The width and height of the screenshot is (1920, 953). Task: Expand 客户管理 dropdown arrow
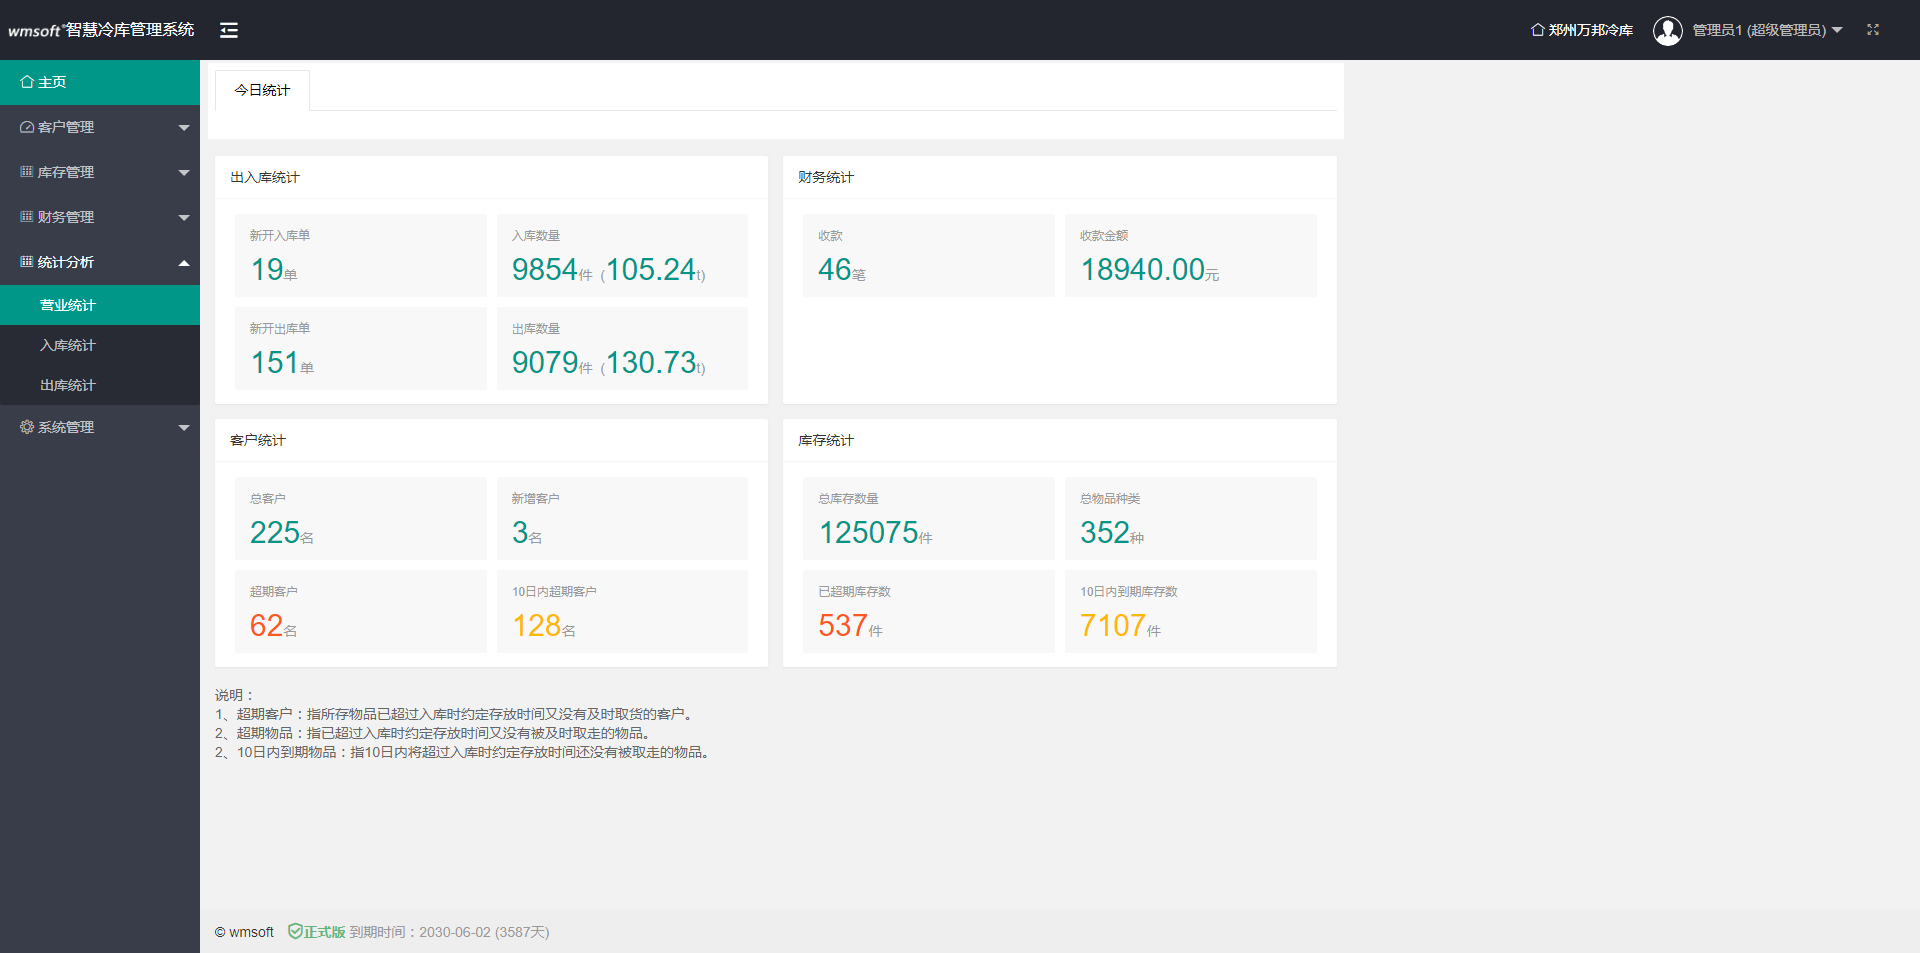184,128
